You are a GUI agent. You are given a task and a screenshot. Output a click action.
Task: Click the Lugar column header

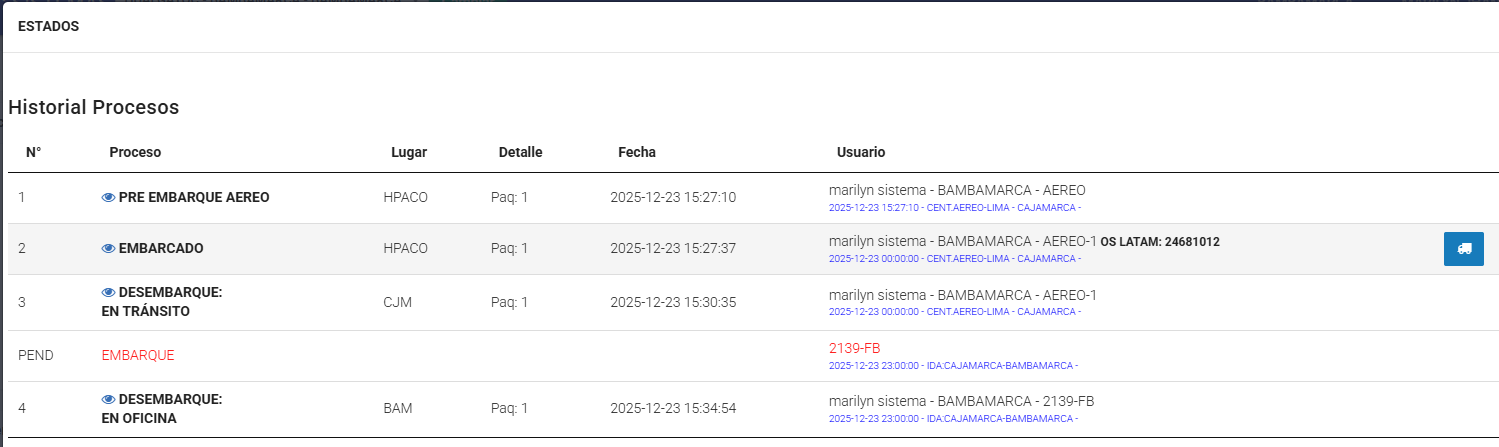(409, 152)
